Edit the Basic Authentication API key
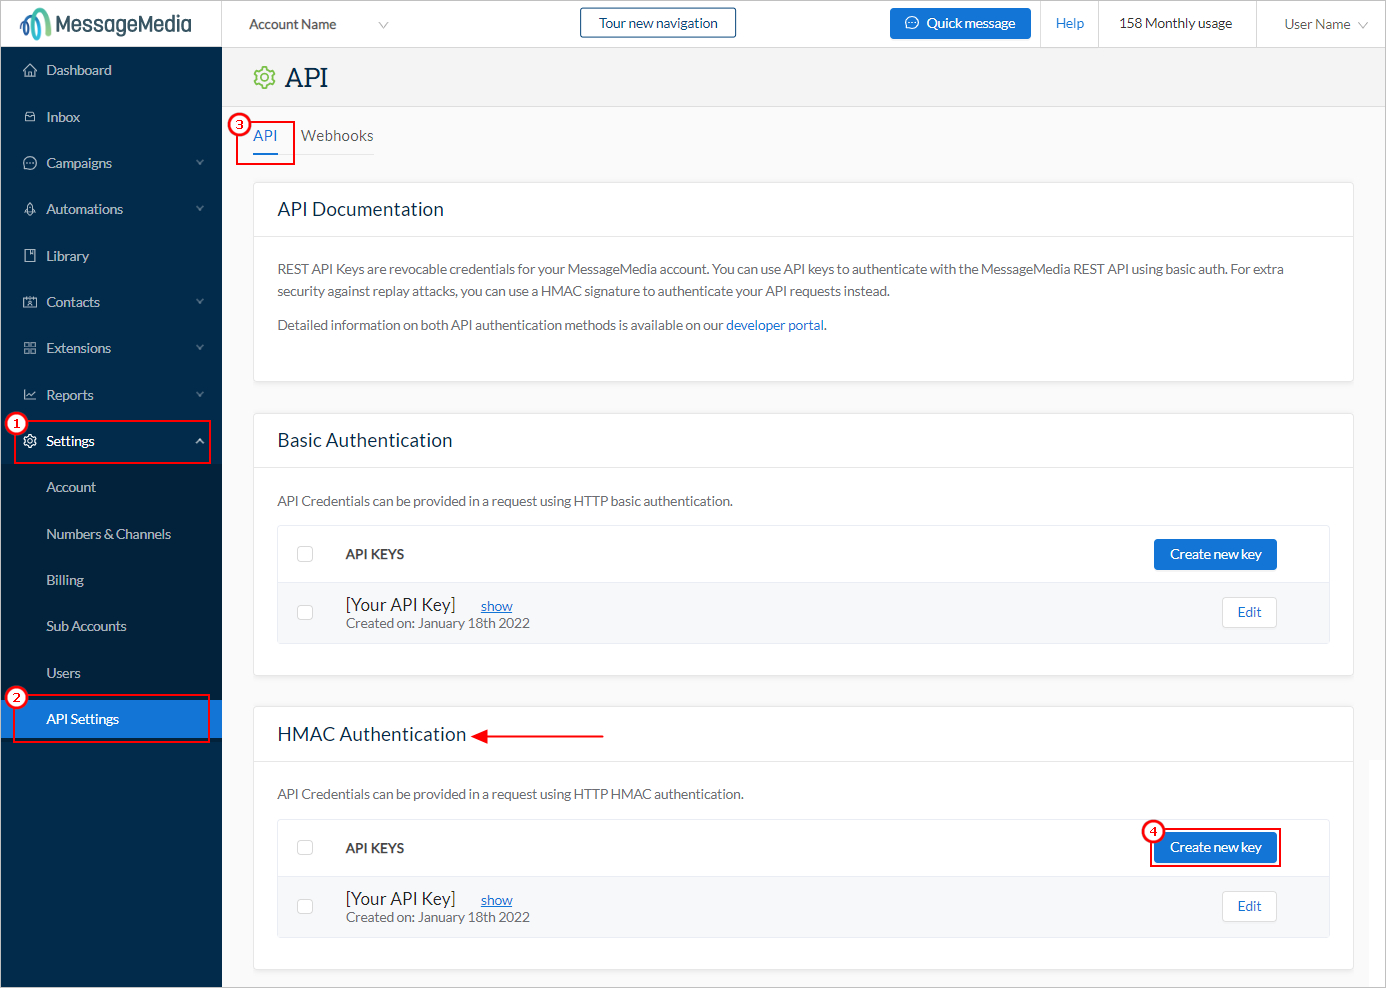This screenshot has width=1386, height=988. pos(1249,612)
